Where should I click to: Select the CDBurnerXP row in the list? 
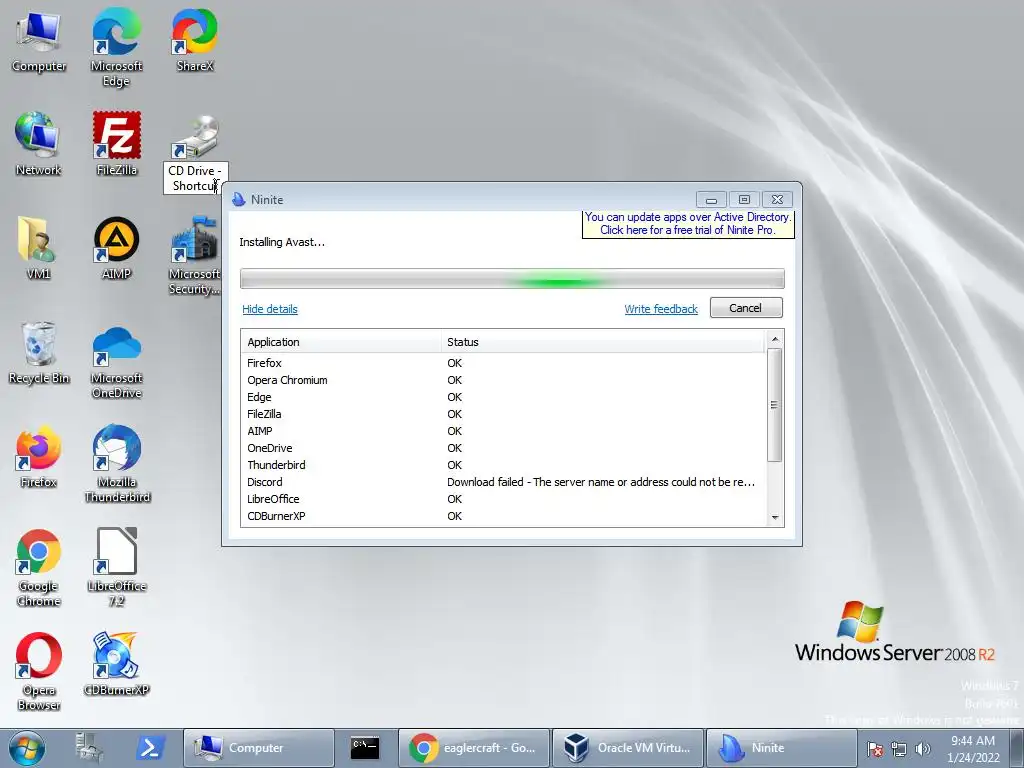click(503, 516)
